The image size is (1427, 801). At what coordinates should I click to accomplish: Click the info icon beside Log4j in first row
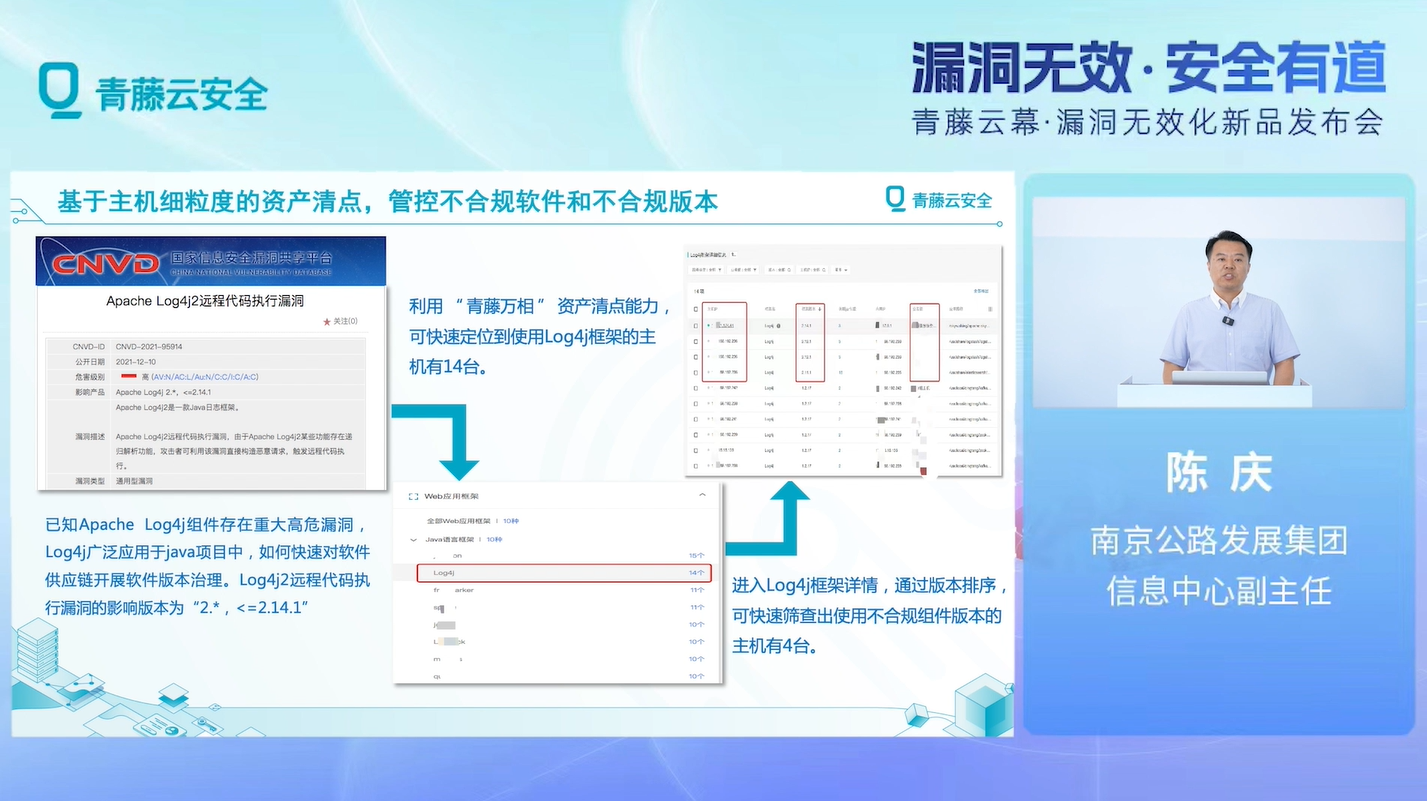tap(778, 326)
